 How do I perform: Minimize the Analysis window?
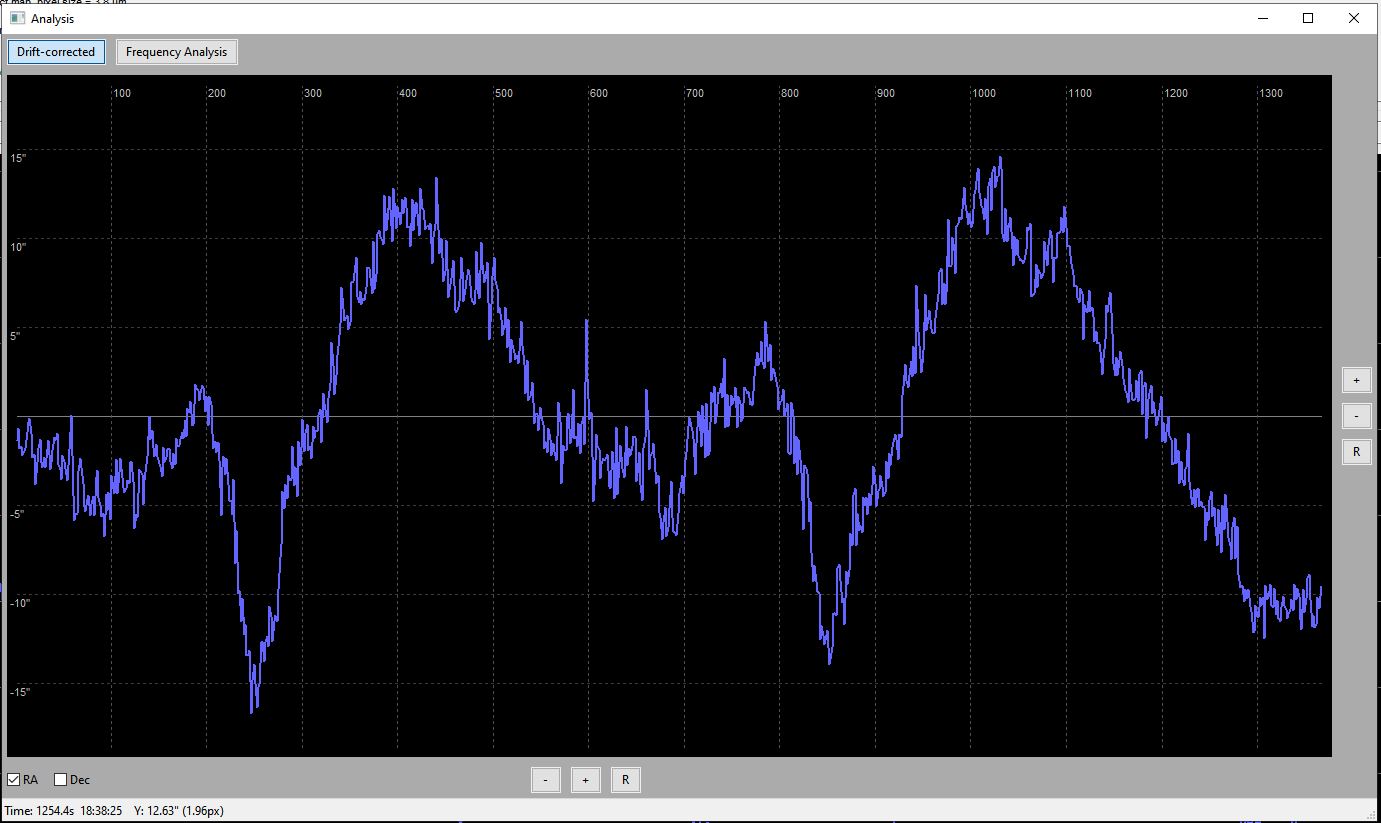1263,18
